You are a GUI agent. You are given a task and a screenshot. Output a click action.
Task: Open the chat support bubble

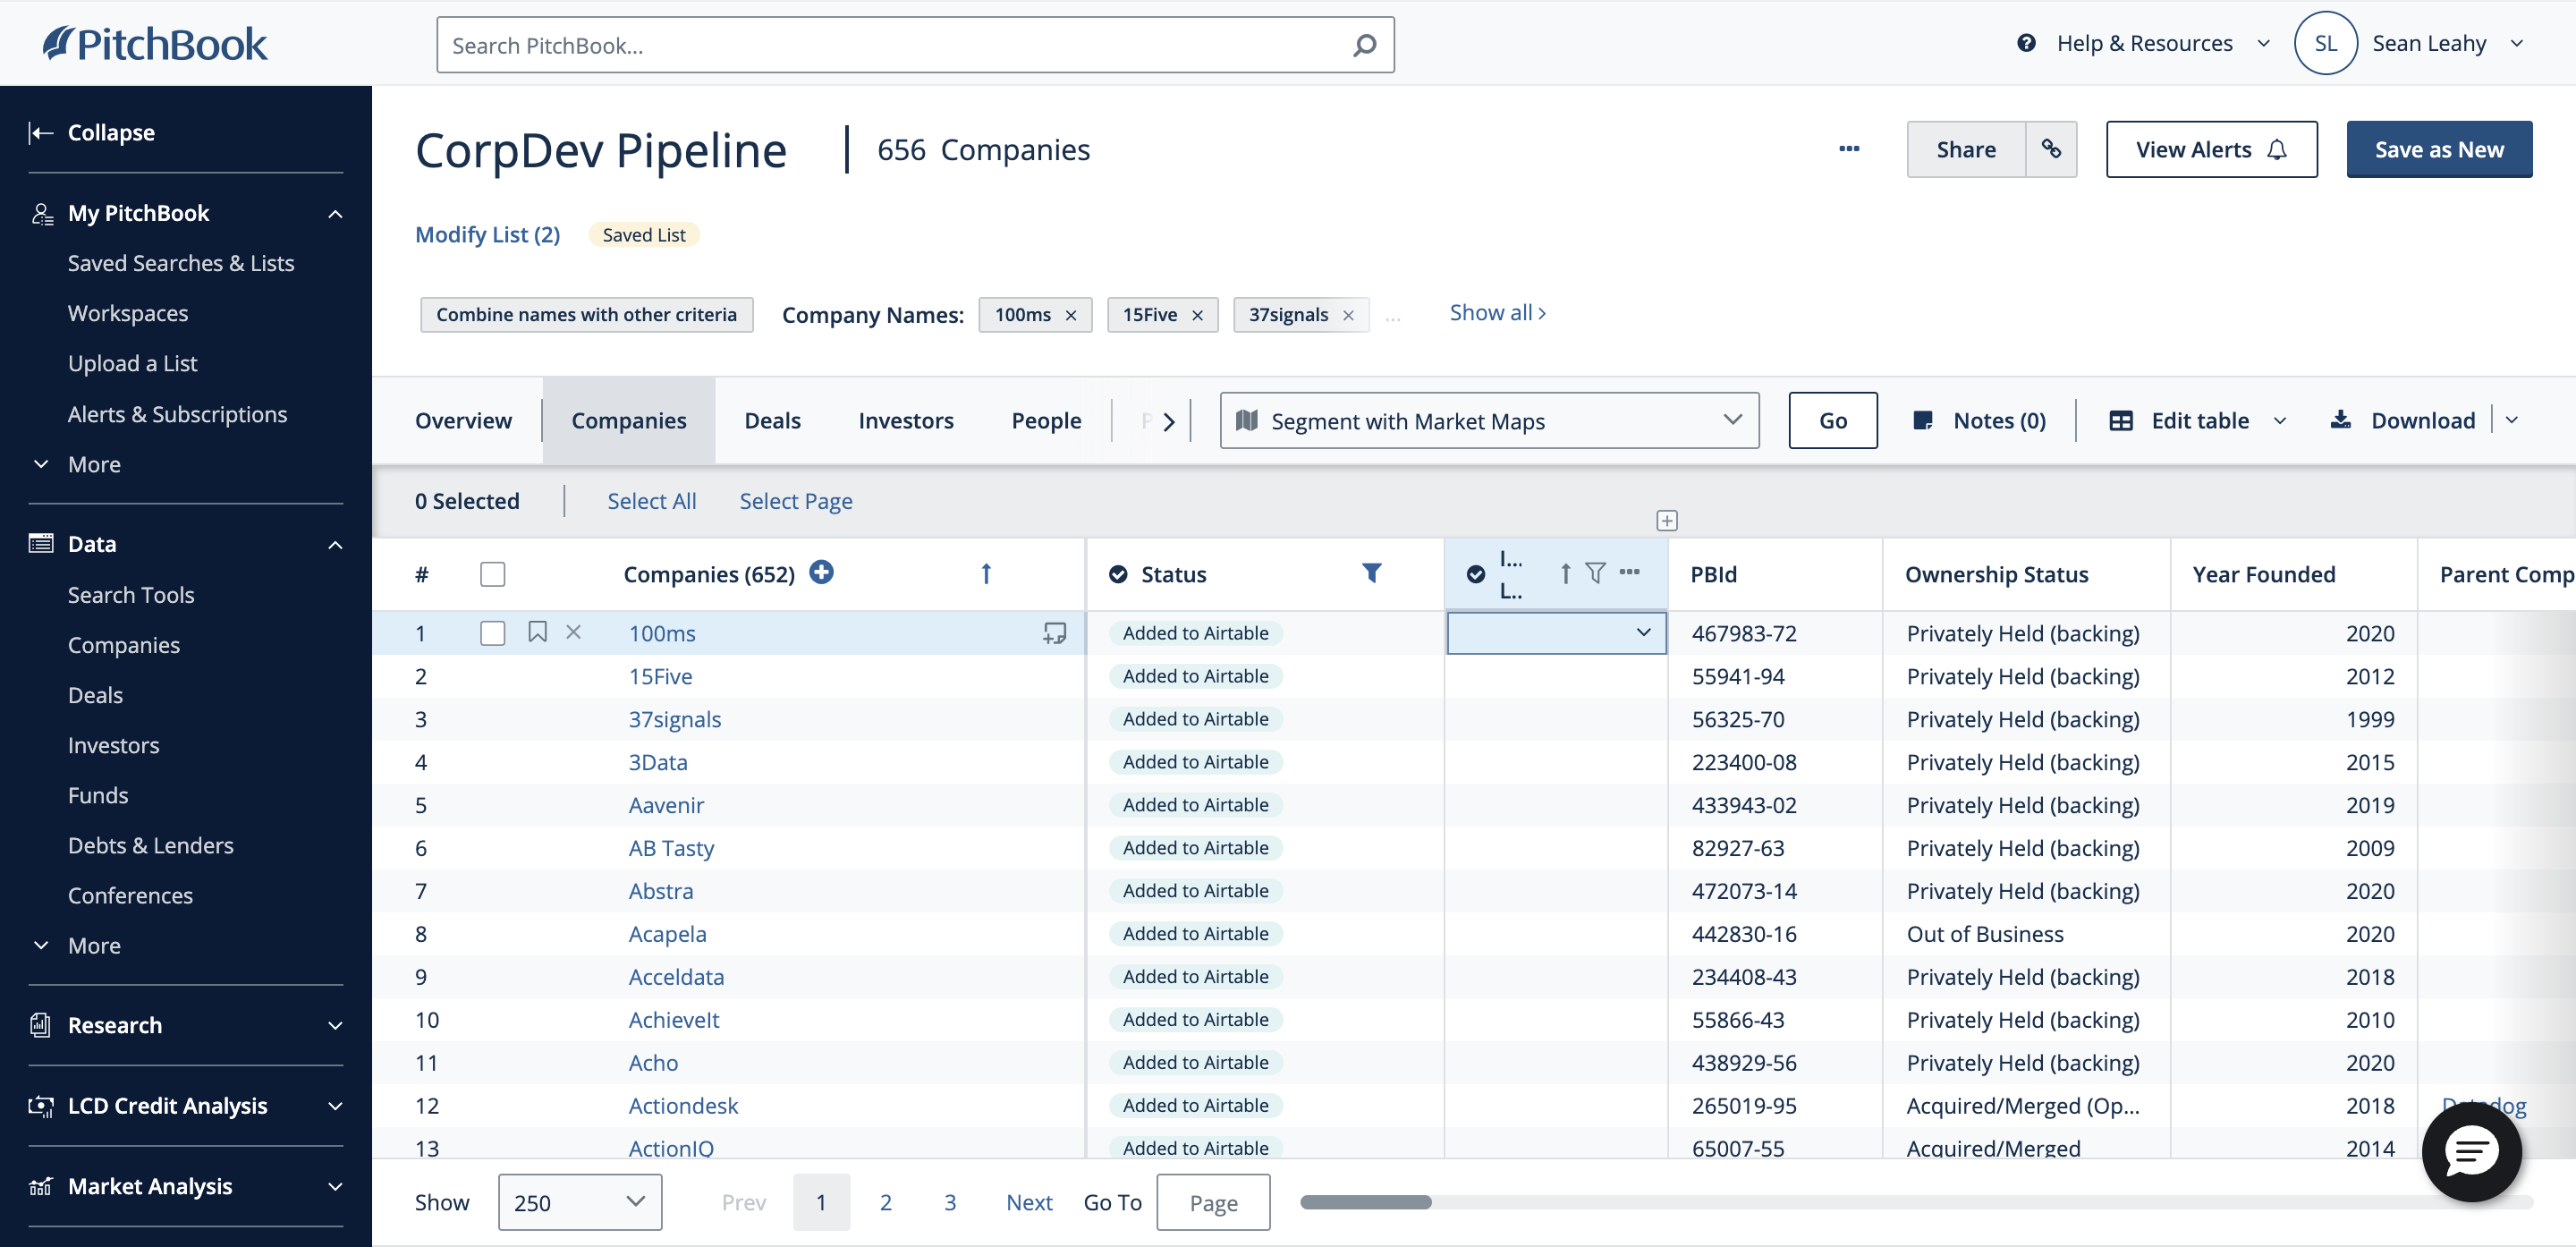tap(2471, 1151)
